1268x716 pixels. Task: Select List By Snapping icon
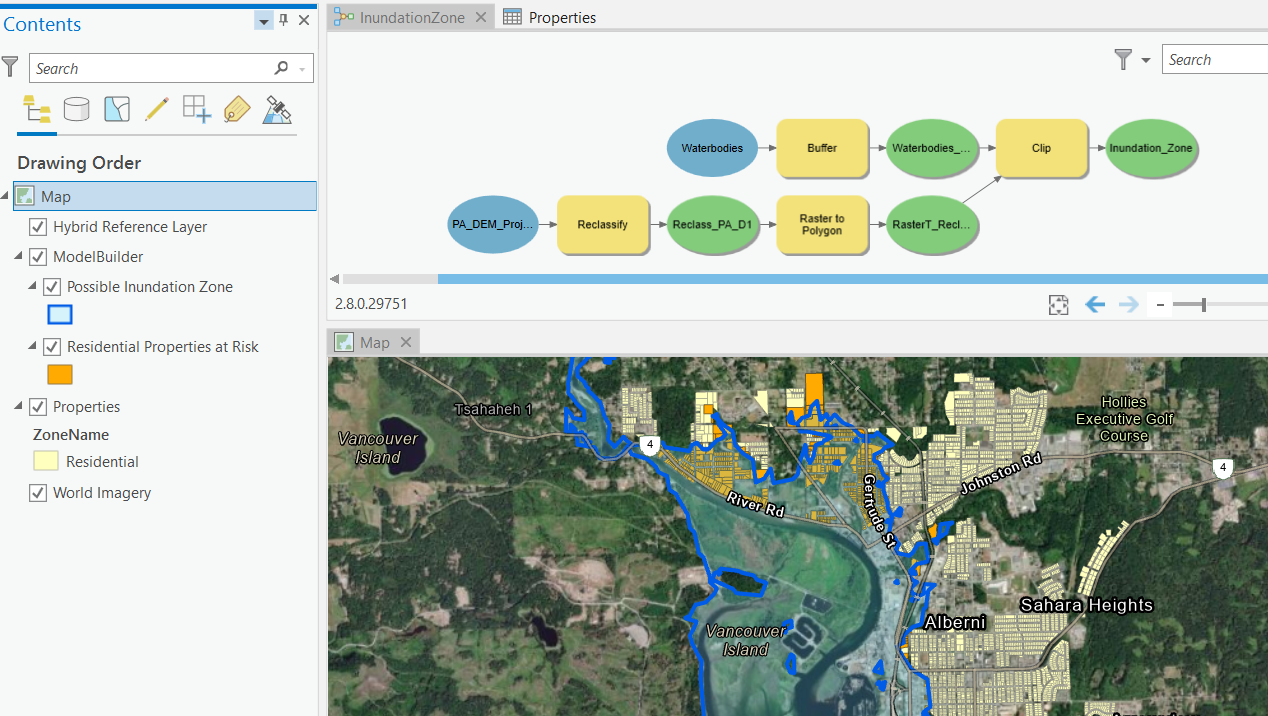[x=197, y=109]
